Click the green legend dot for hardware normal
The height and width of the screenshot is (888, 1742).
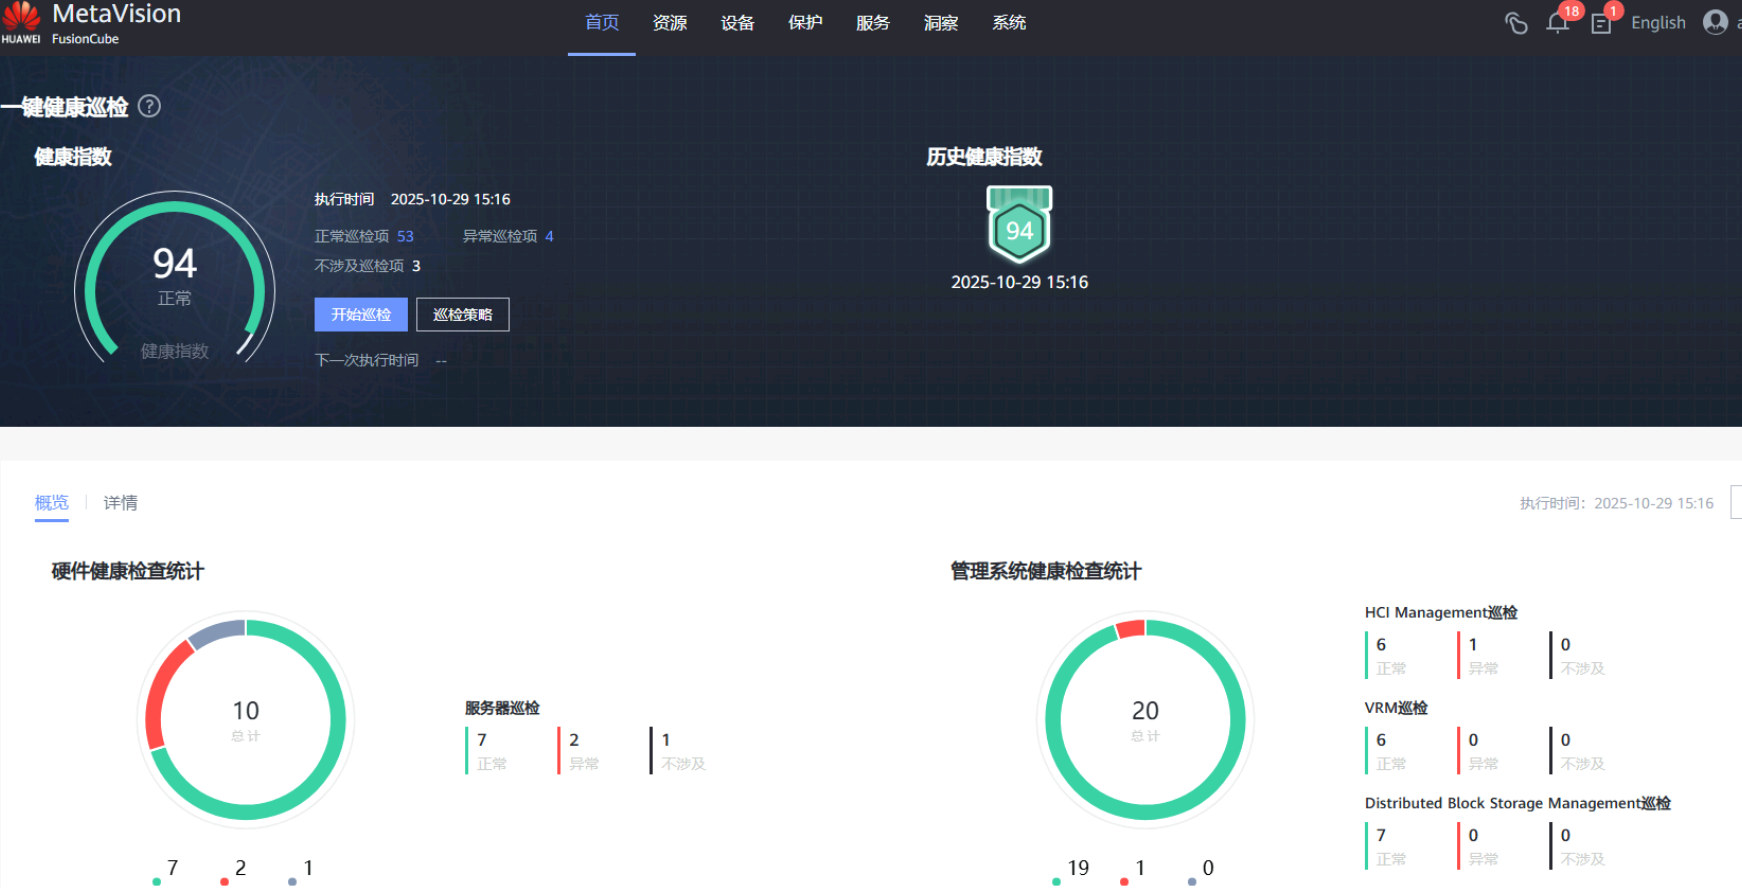[156, 881]
